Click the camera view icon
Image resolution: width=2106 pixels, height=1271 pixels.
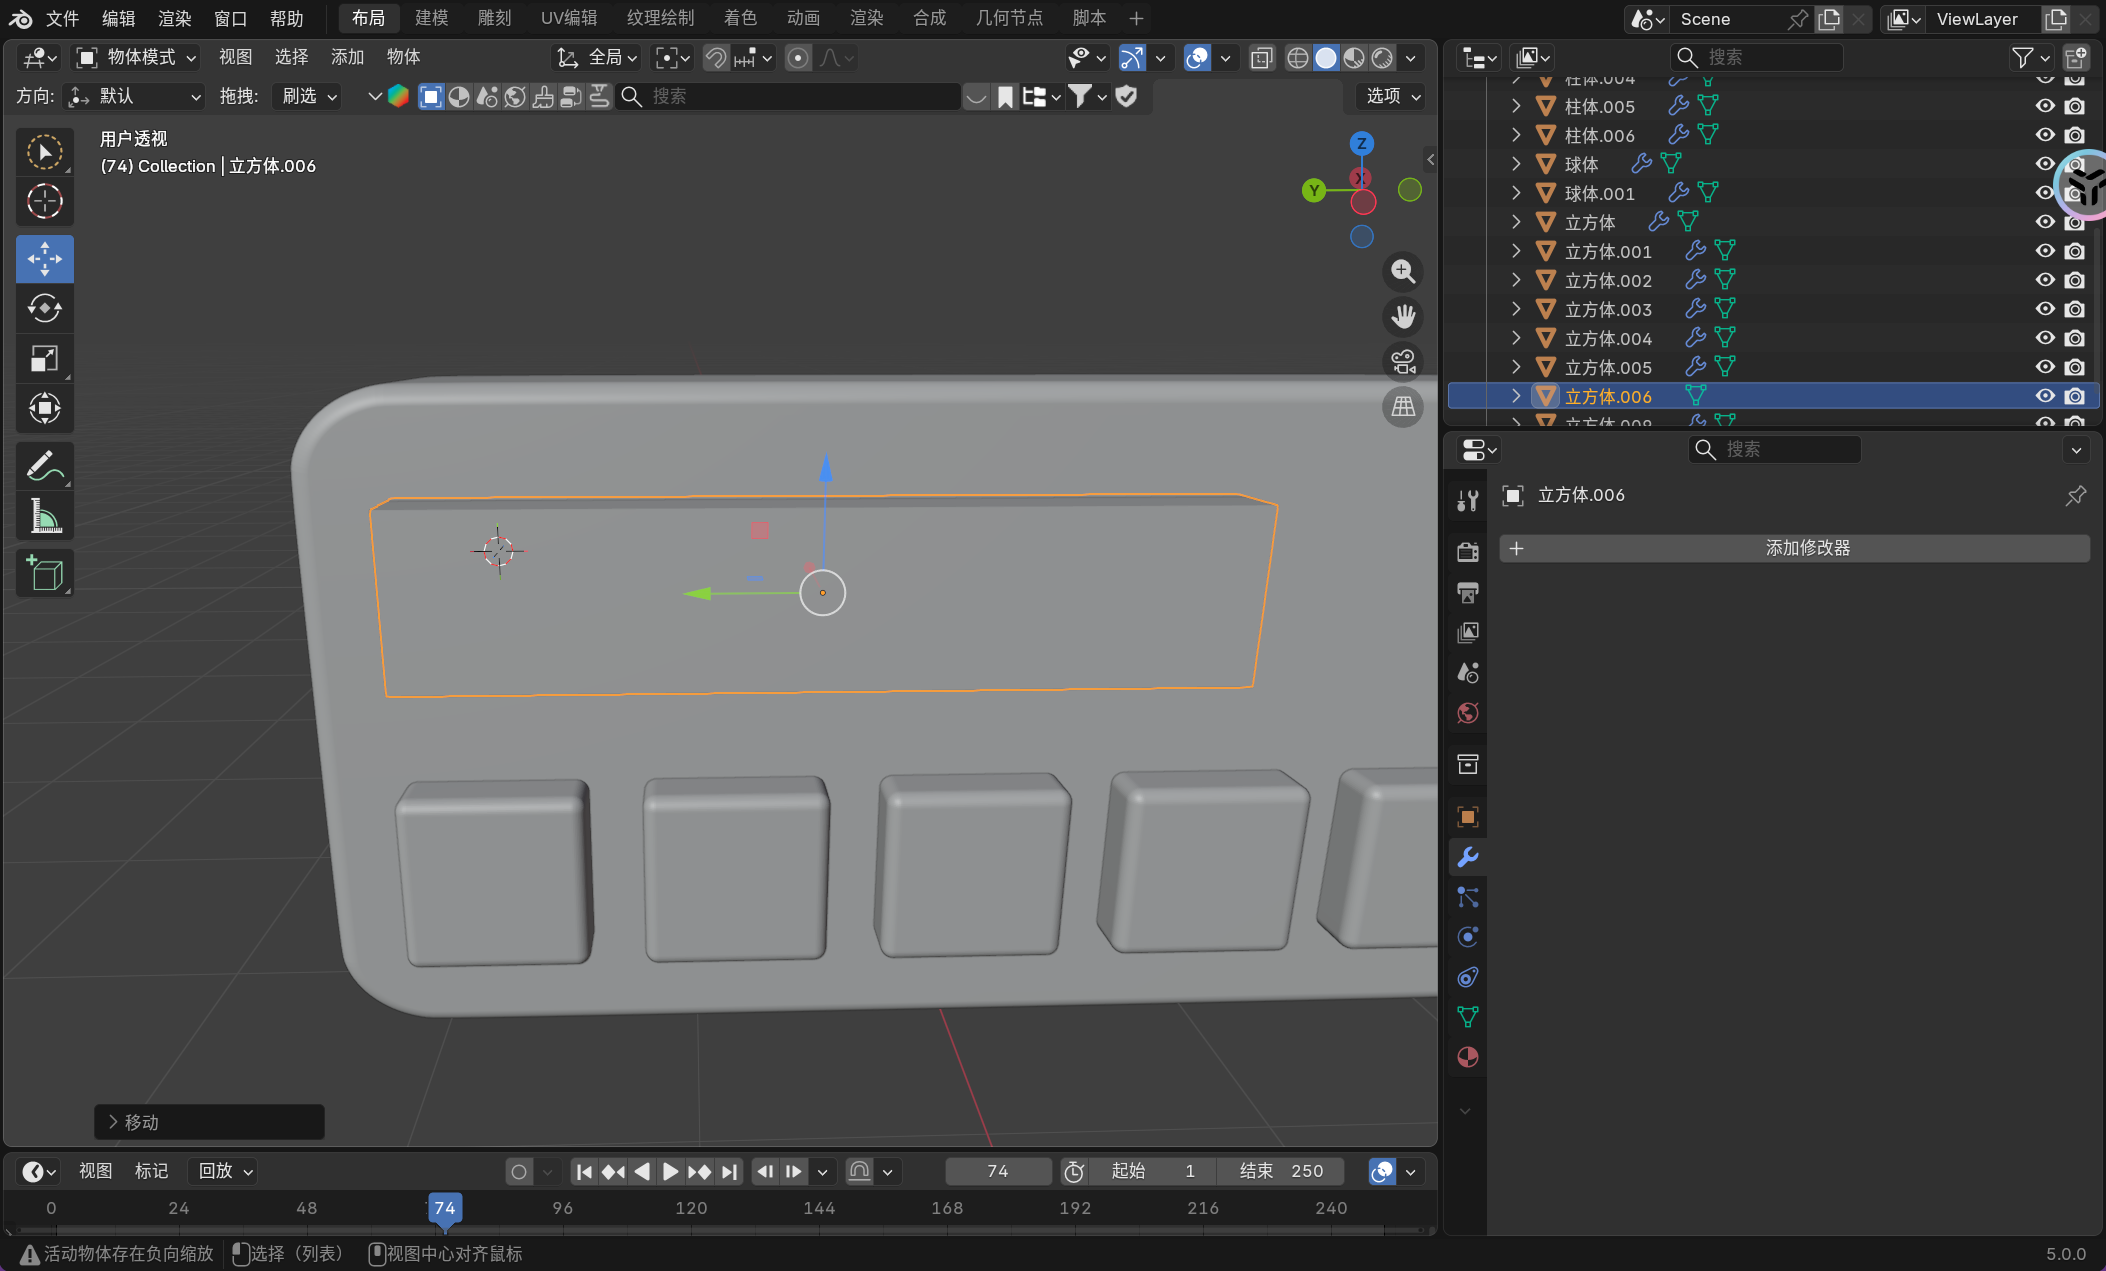click(1403, 361)
